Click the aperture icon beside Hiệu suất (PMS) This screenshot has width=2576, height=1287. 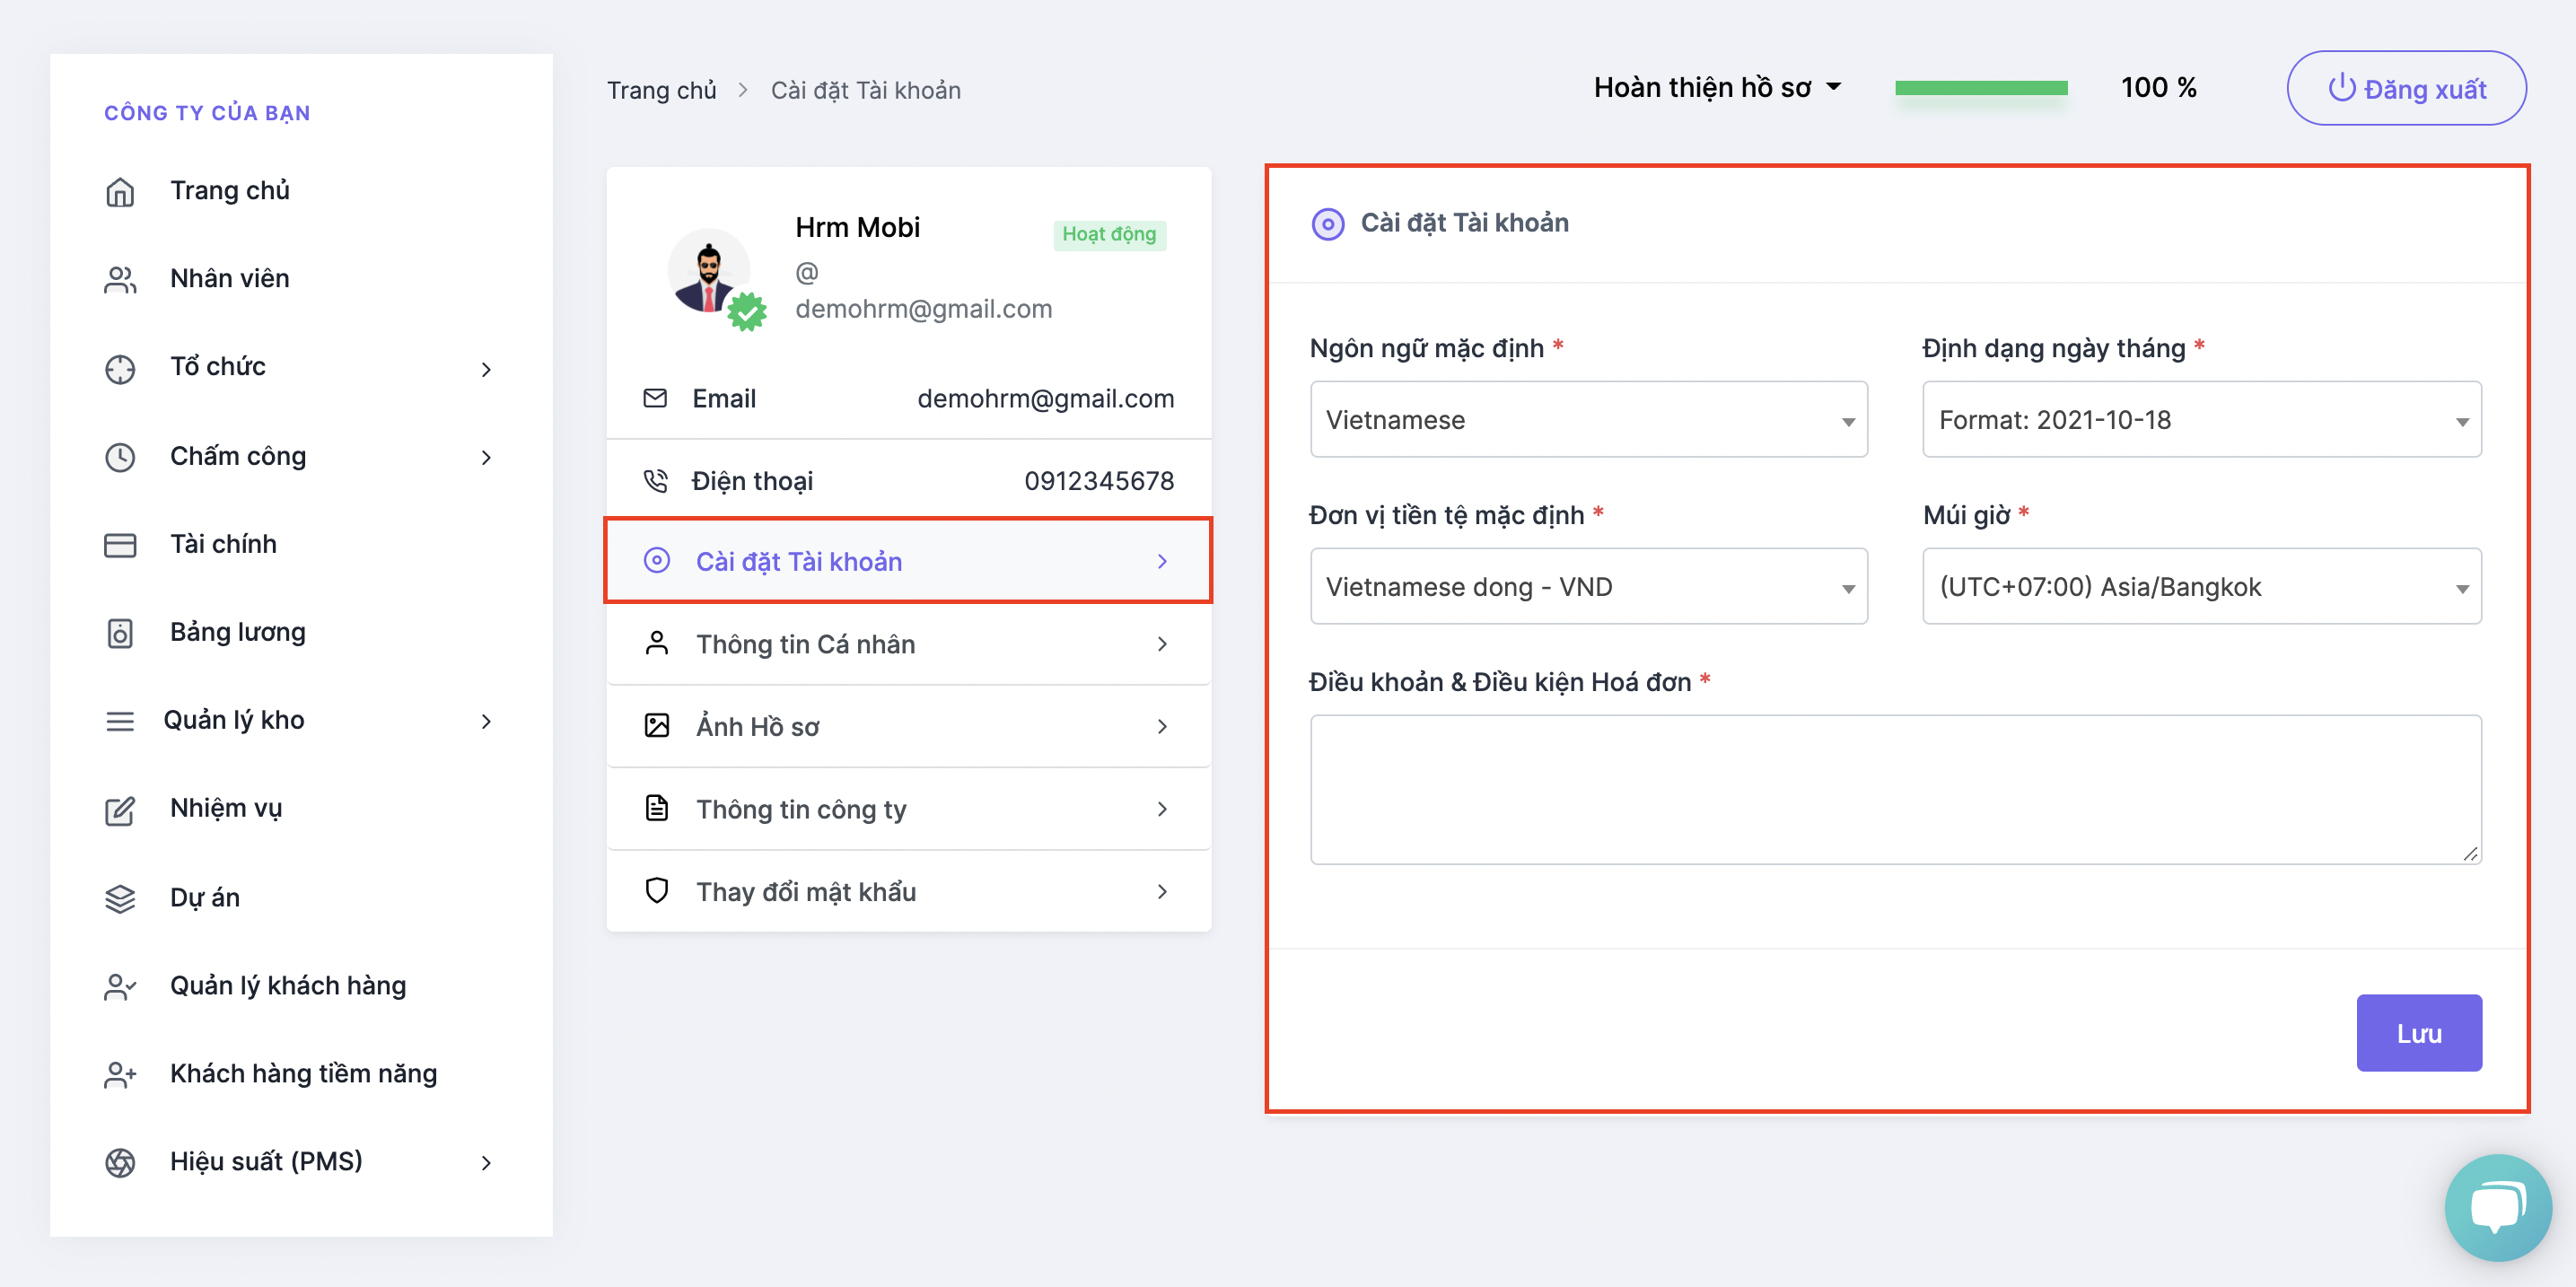pyautogui.click(x=120, y=1162)
